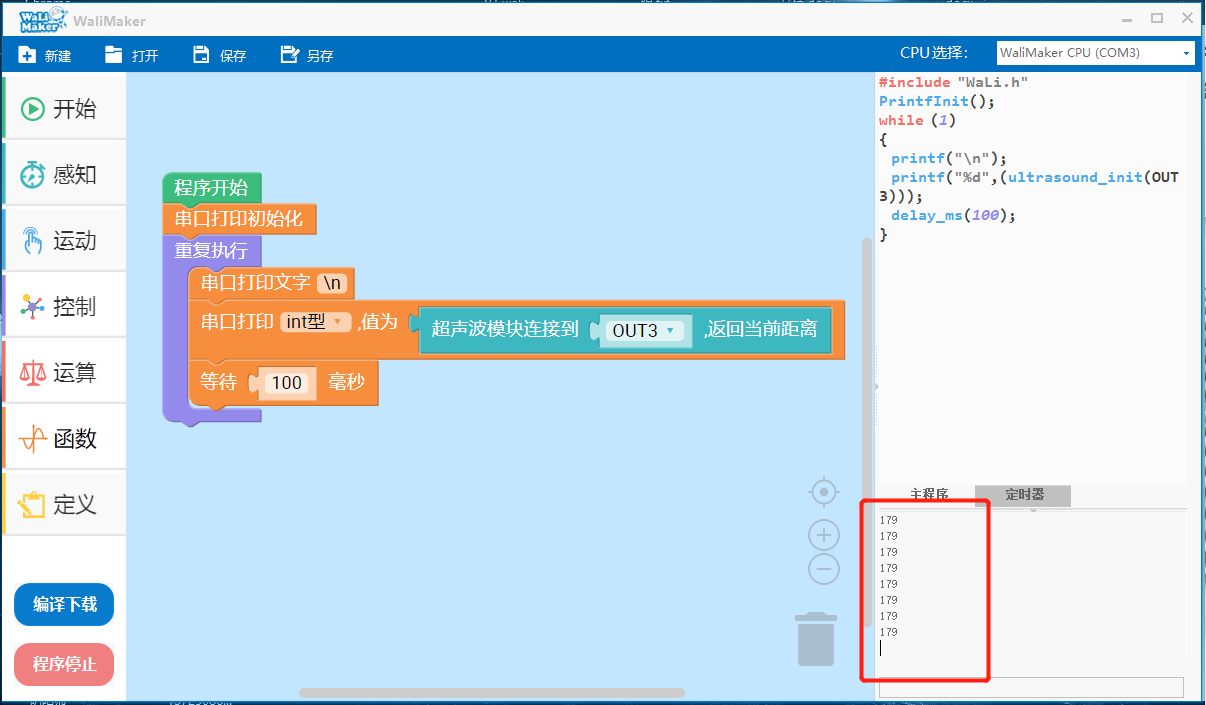
Task: Click the horizontal workspace scrollbar
Action: [491, 693]
